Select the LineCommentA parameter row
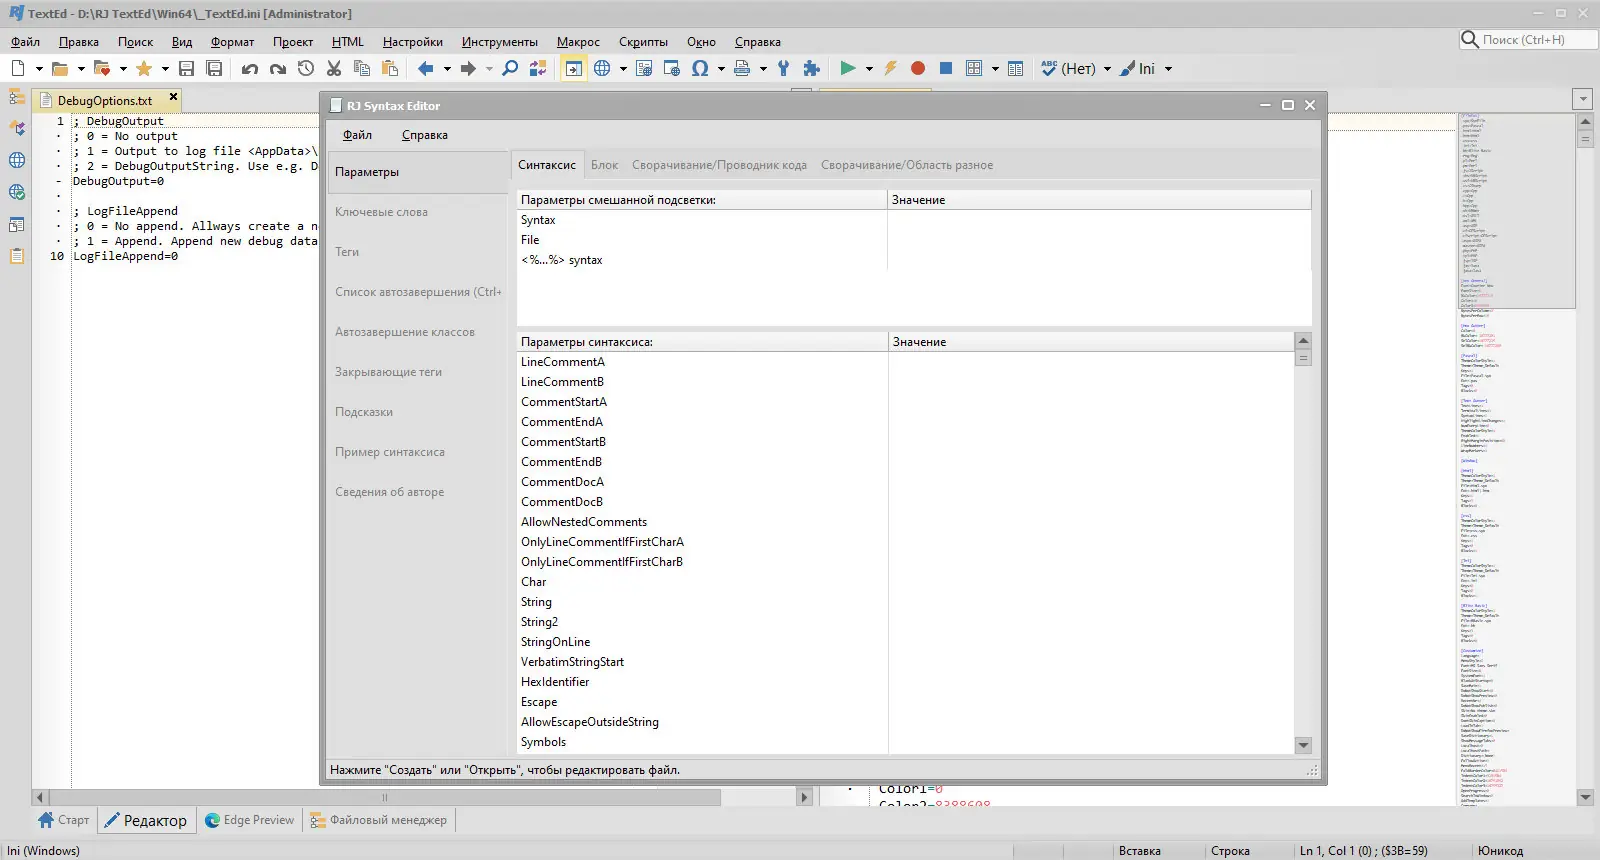Viewport: 1600px width, 860px height. [905, 362]
